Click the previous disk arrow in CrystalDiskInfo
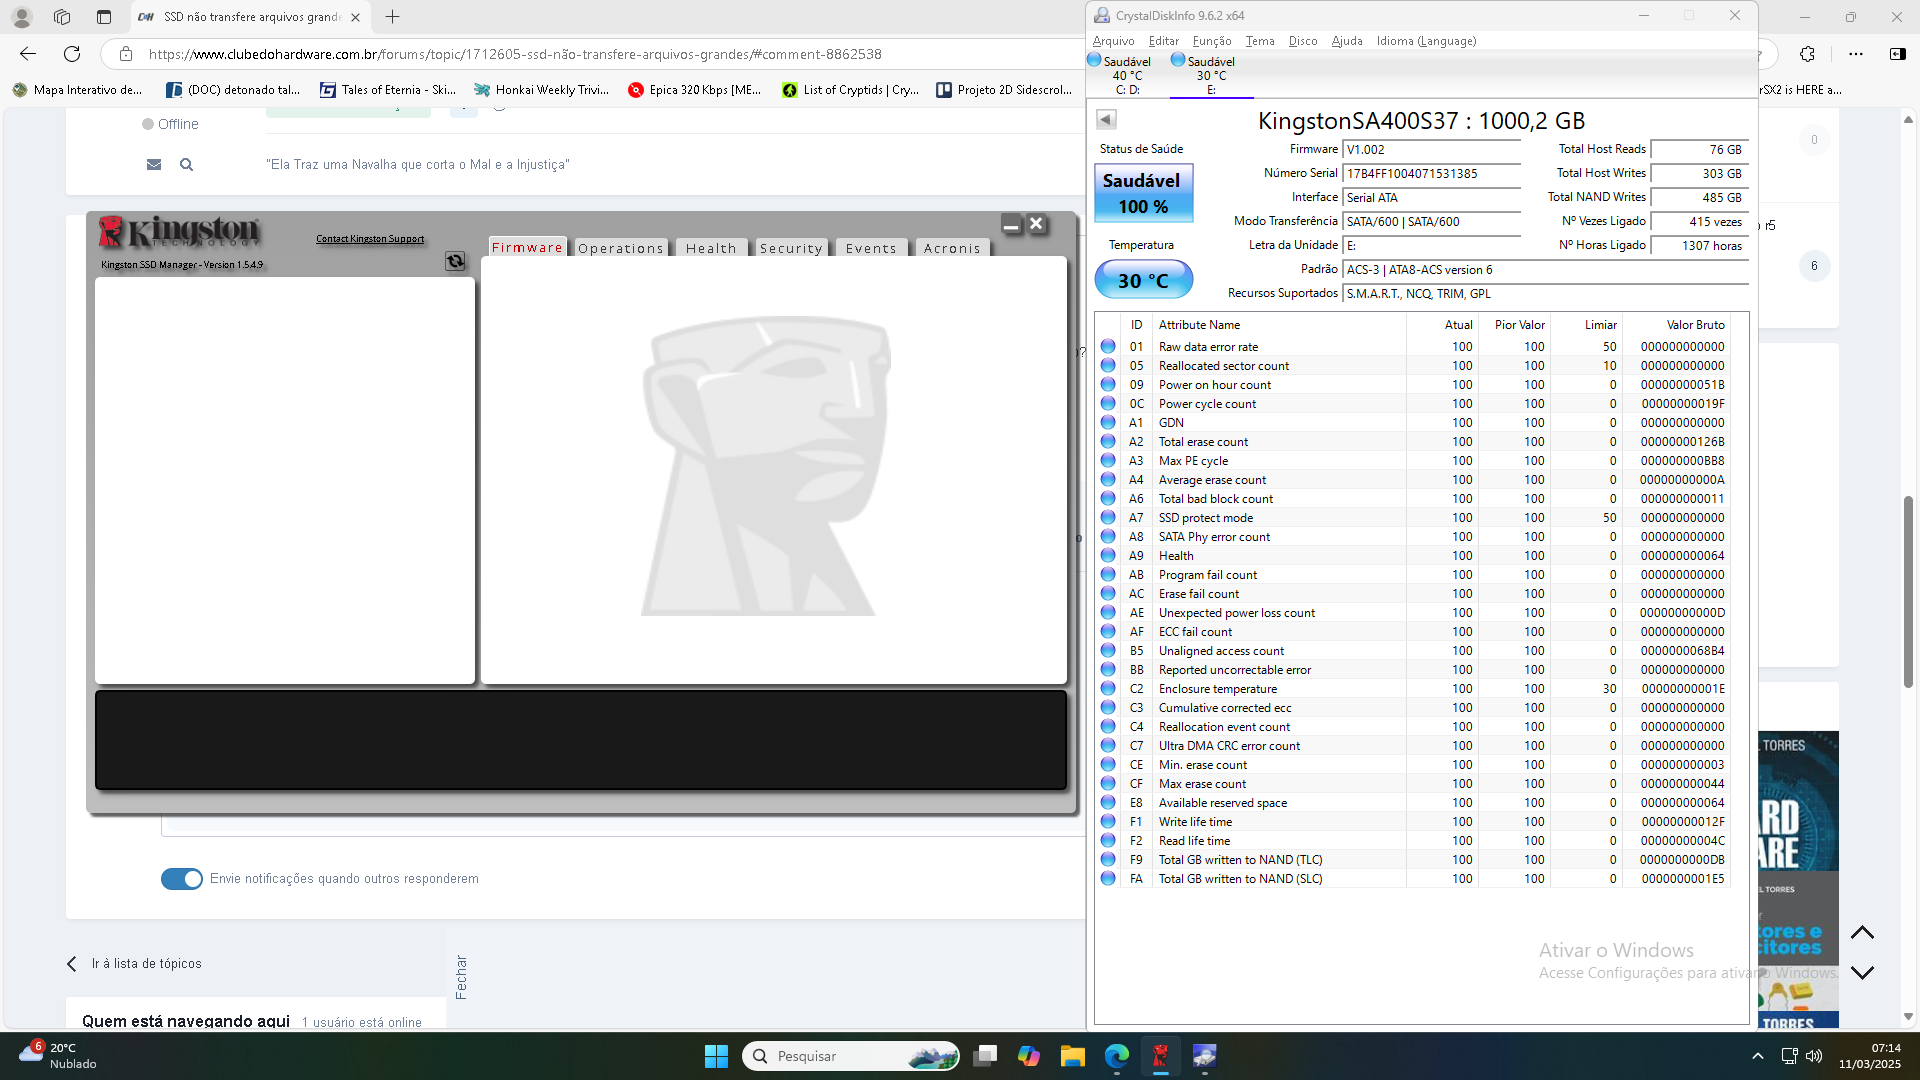The width and height of the screenshot is (1920, 1080). click(x=1106, y=119)
